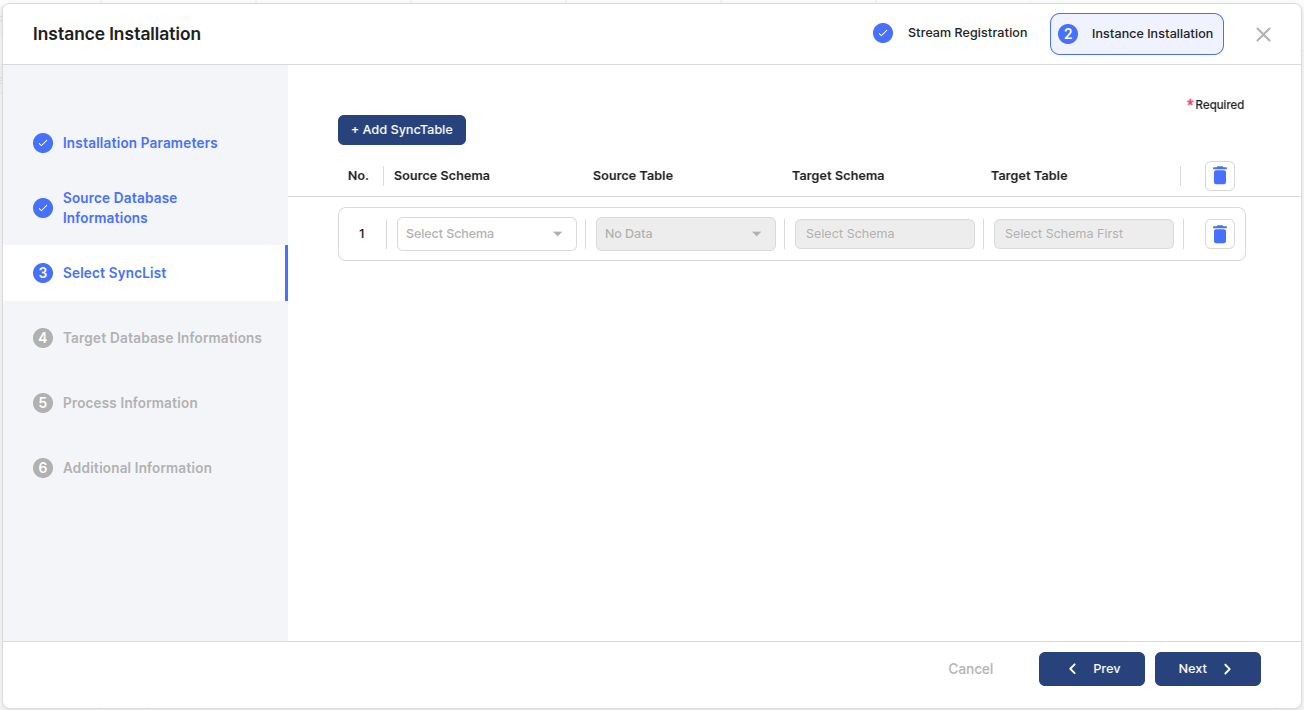Return to the previous step with Prev
The width and height of the screenshot is (1304, 710).
(1091, 669)
